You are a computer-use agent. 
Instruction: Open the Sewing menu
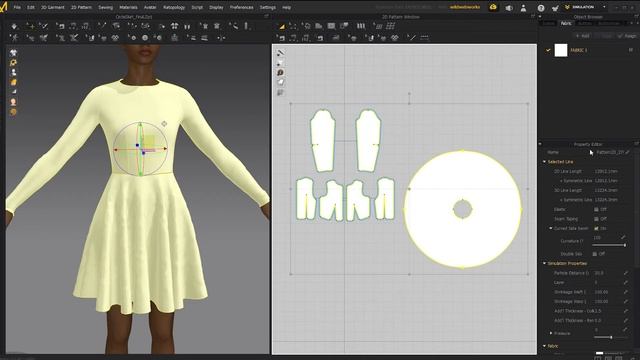point(105,7)
